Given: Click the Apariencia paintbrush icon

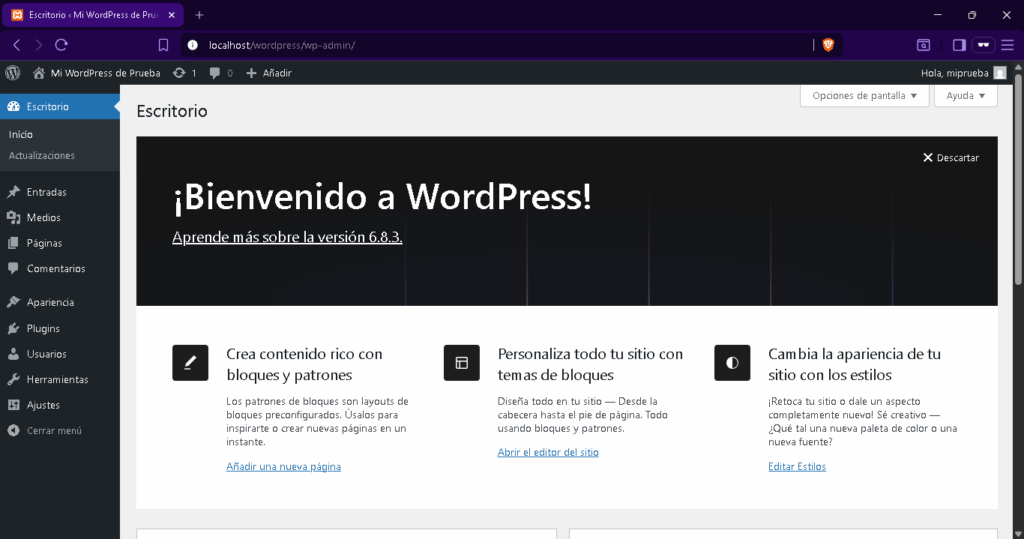Looking at the screenshot, I should pyautogui.click(x=14, y=302).
